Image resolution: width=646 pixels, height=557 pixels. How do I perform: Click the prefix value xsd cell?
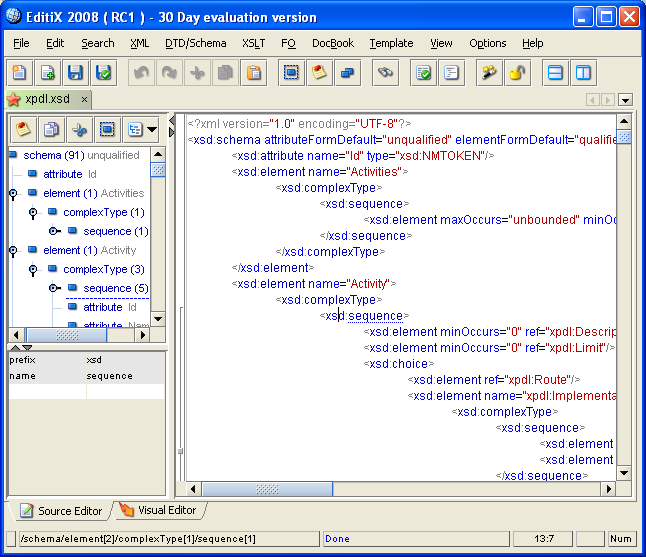click(x=125, y=360)
